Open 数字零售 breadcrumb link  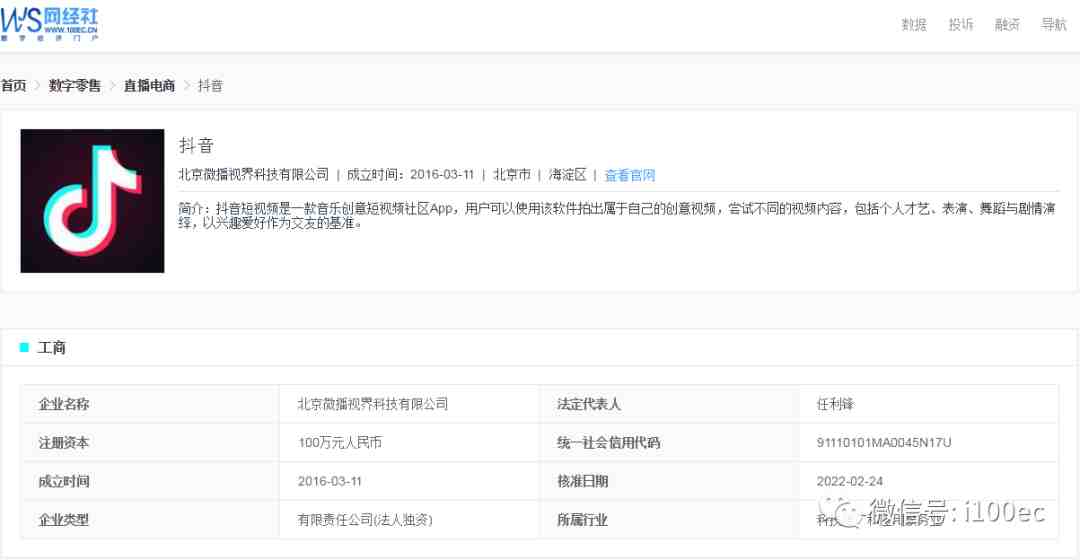point(74,85)
